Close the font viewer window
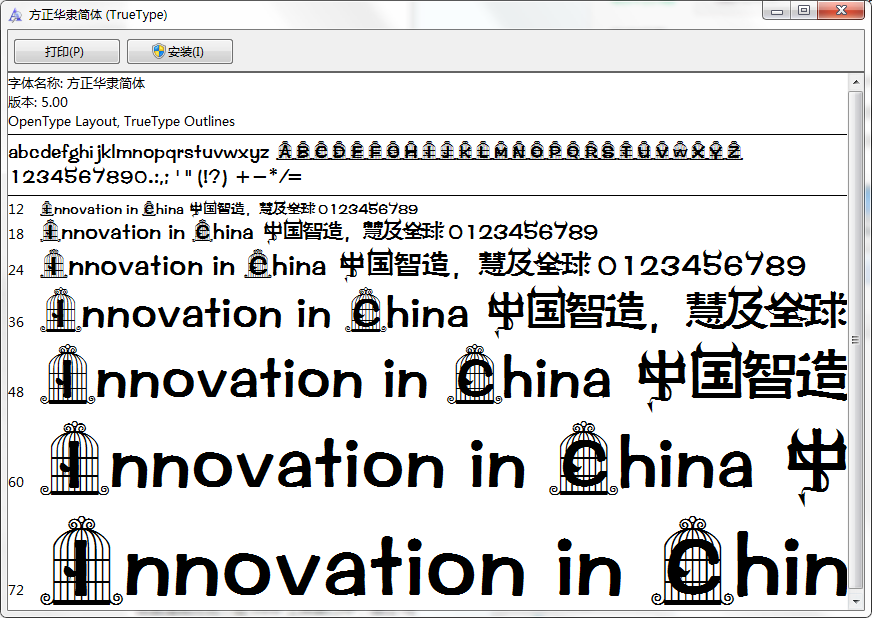872x618 pixels. click(x=841, y=11)
